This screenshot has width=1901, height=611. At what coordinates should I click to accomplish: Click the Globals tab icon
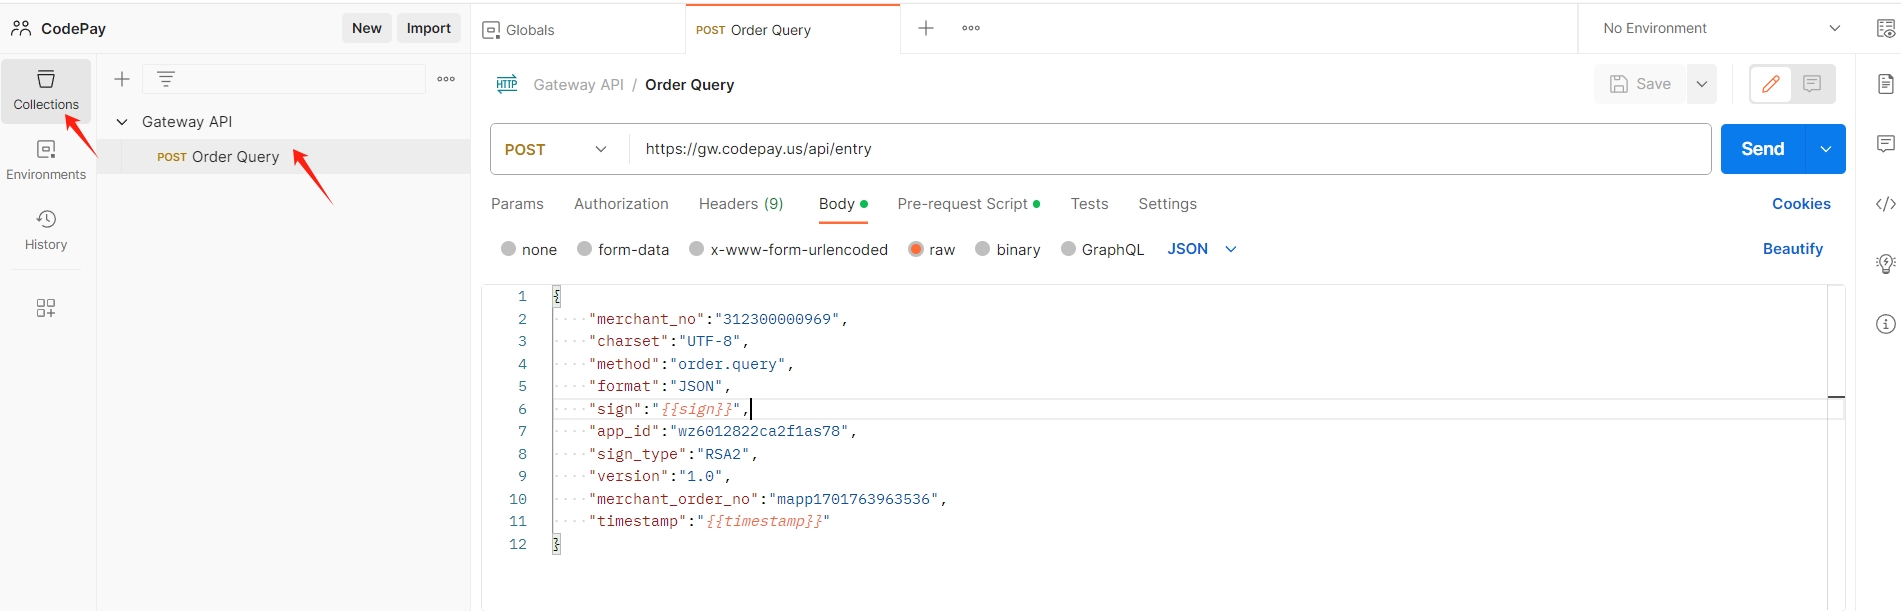coord(491,30)
